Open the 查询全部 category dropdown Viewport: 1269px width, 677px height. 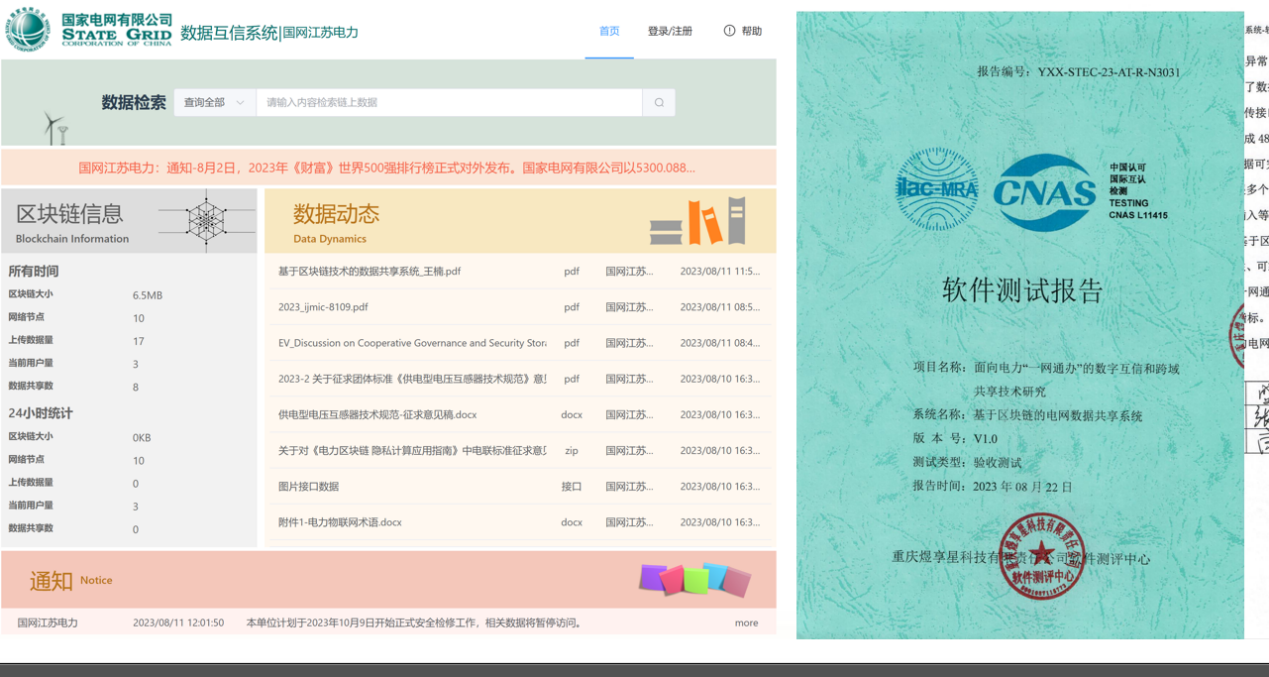[212, 102]
